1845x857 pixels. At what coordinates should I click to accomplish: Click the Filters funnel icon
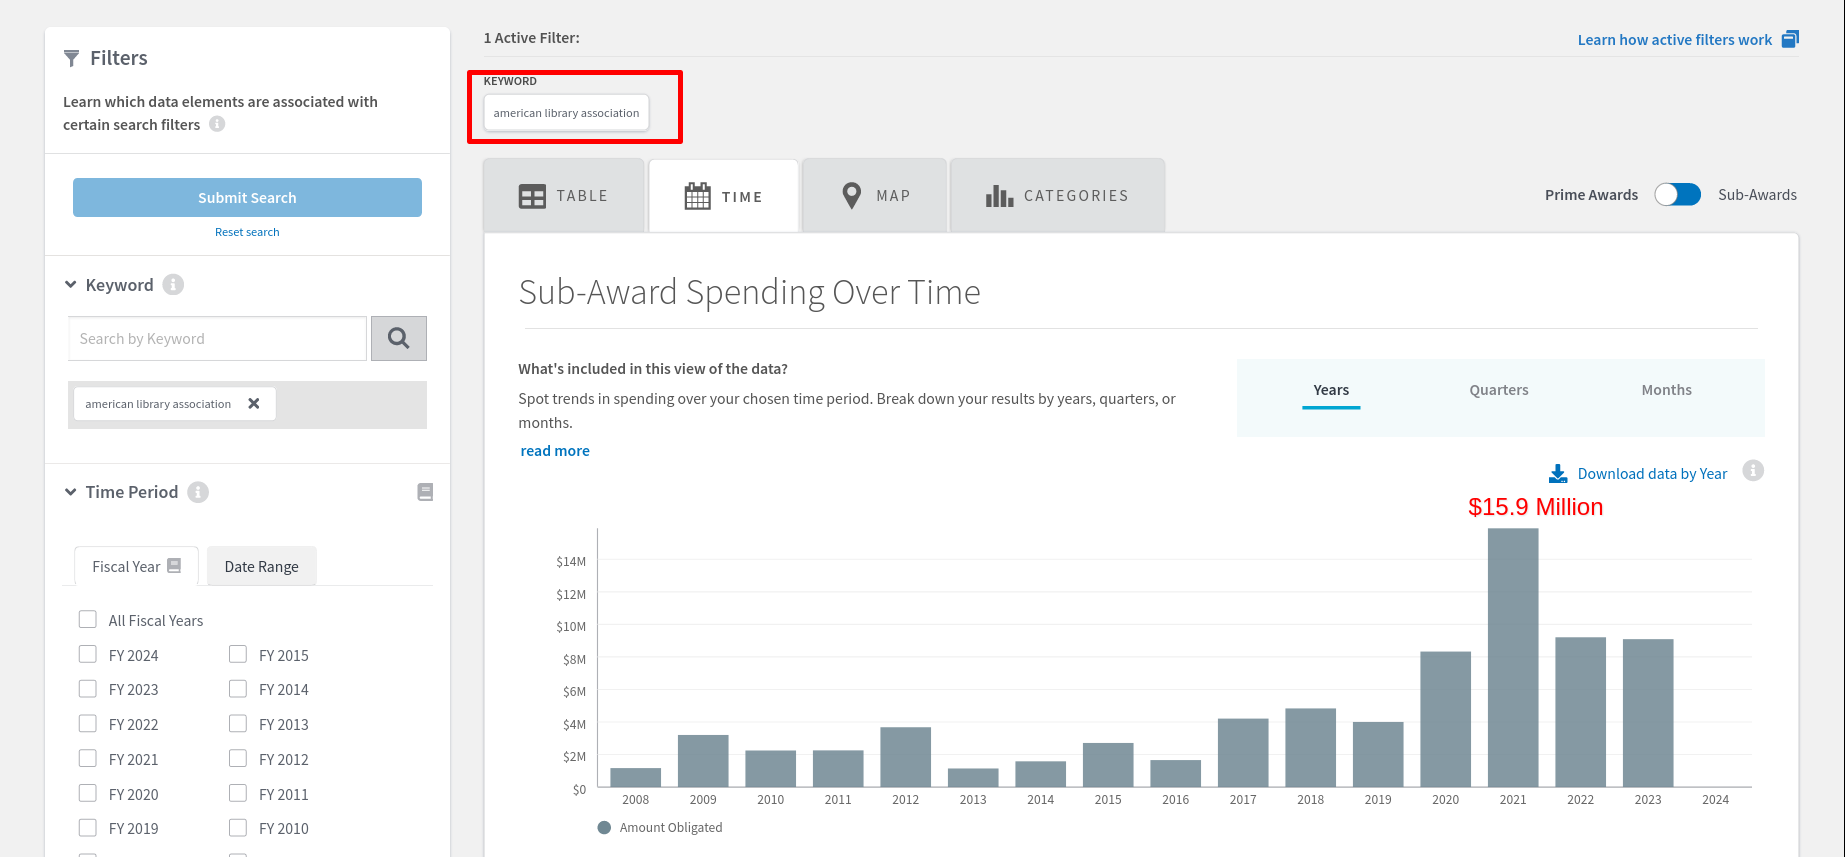(71, 58)
